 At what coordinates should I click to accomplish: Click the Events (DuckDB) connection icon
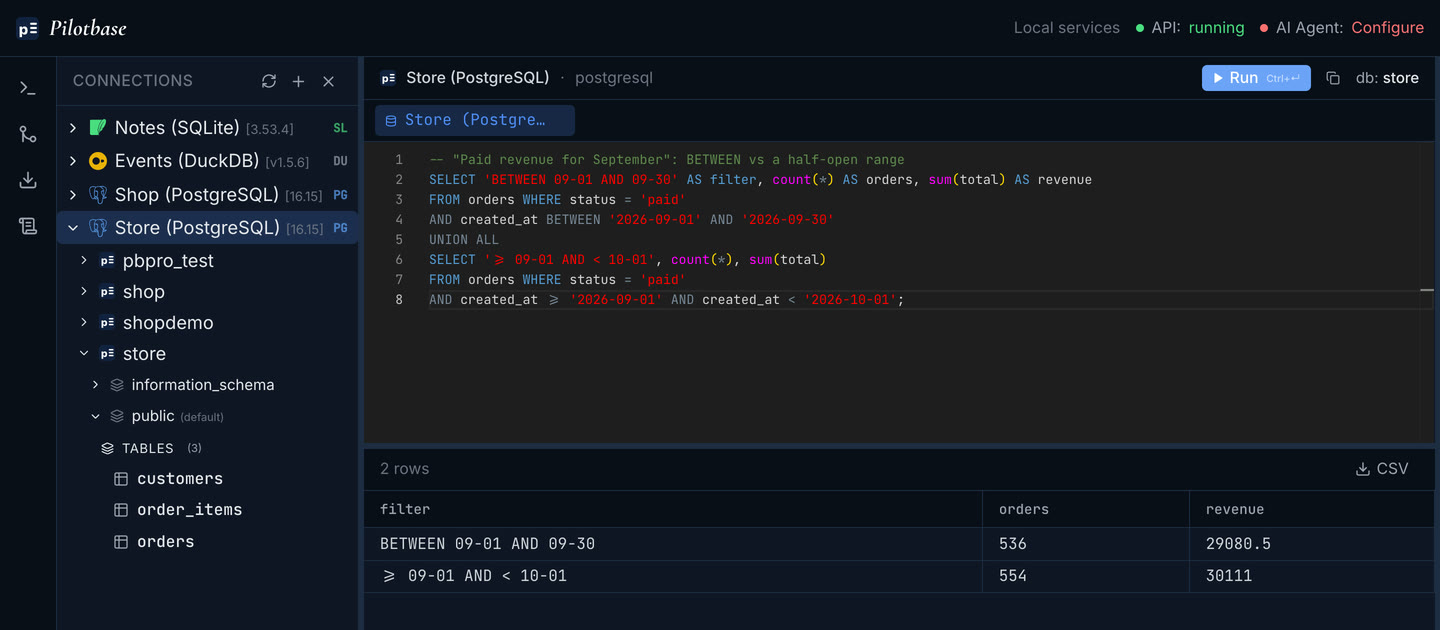tap(98, 161)
